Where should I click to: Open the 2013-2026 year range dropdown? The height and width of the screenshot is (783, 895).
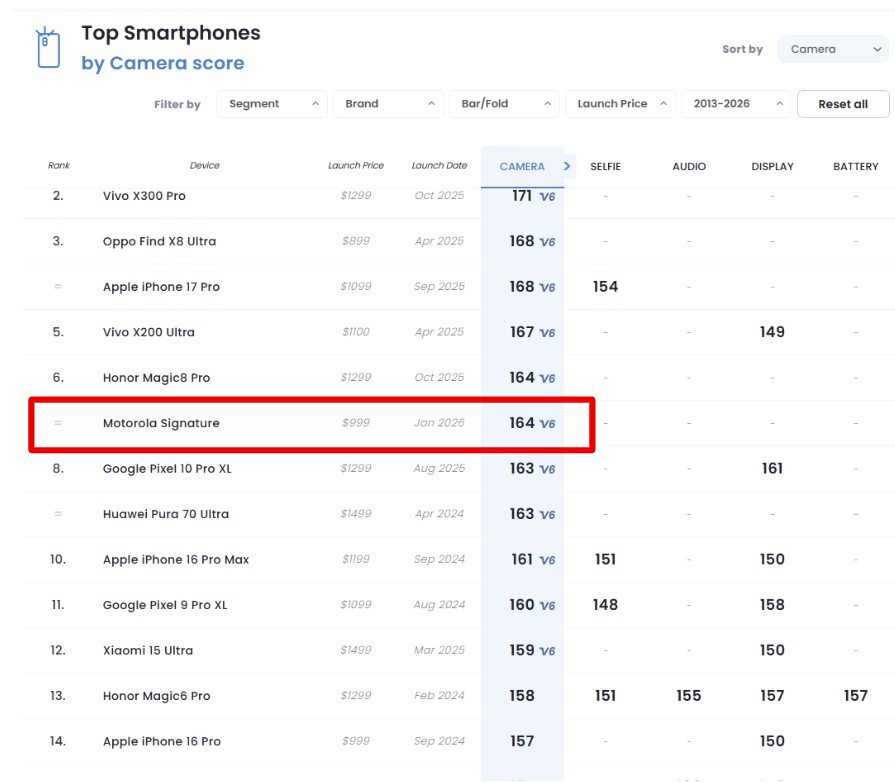click(x=735, y=104)
